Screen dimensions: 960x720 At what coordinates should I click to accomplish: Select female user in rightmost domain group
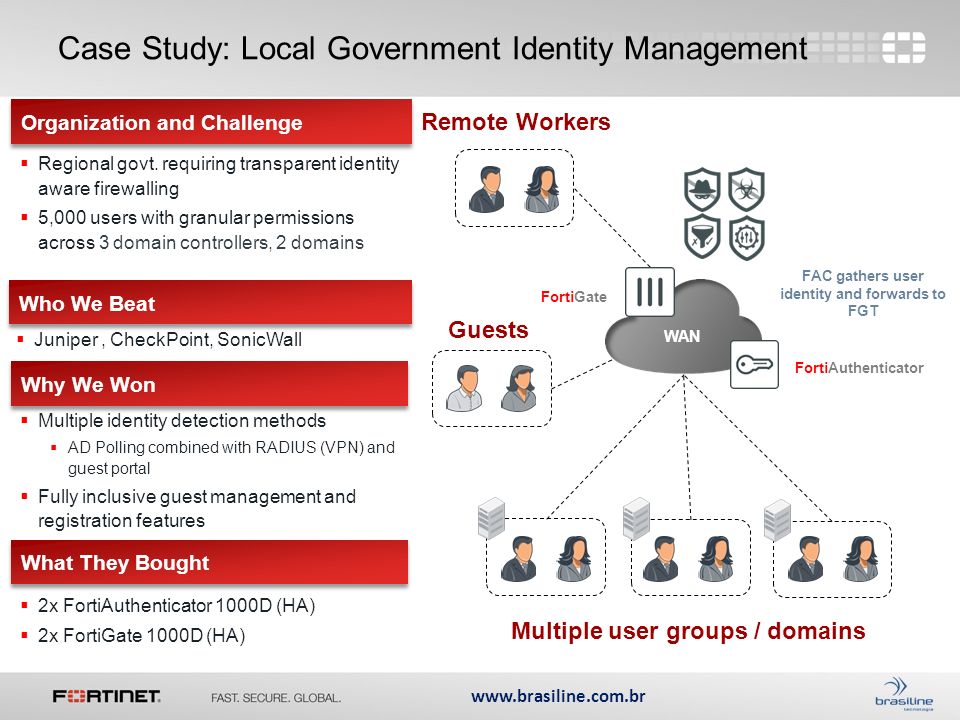tap(861, 558)
